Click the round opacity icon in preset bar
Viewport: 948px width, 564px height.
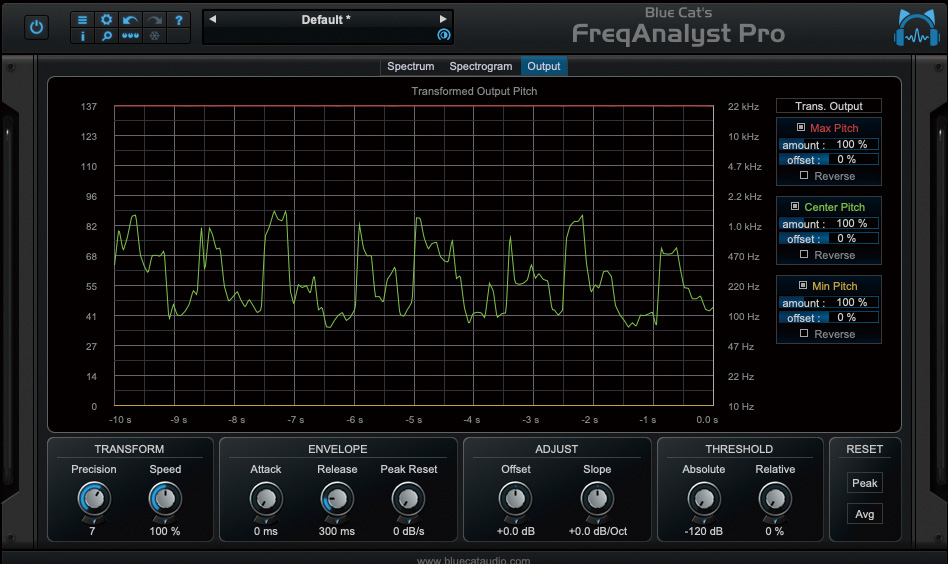click(444, 35)
